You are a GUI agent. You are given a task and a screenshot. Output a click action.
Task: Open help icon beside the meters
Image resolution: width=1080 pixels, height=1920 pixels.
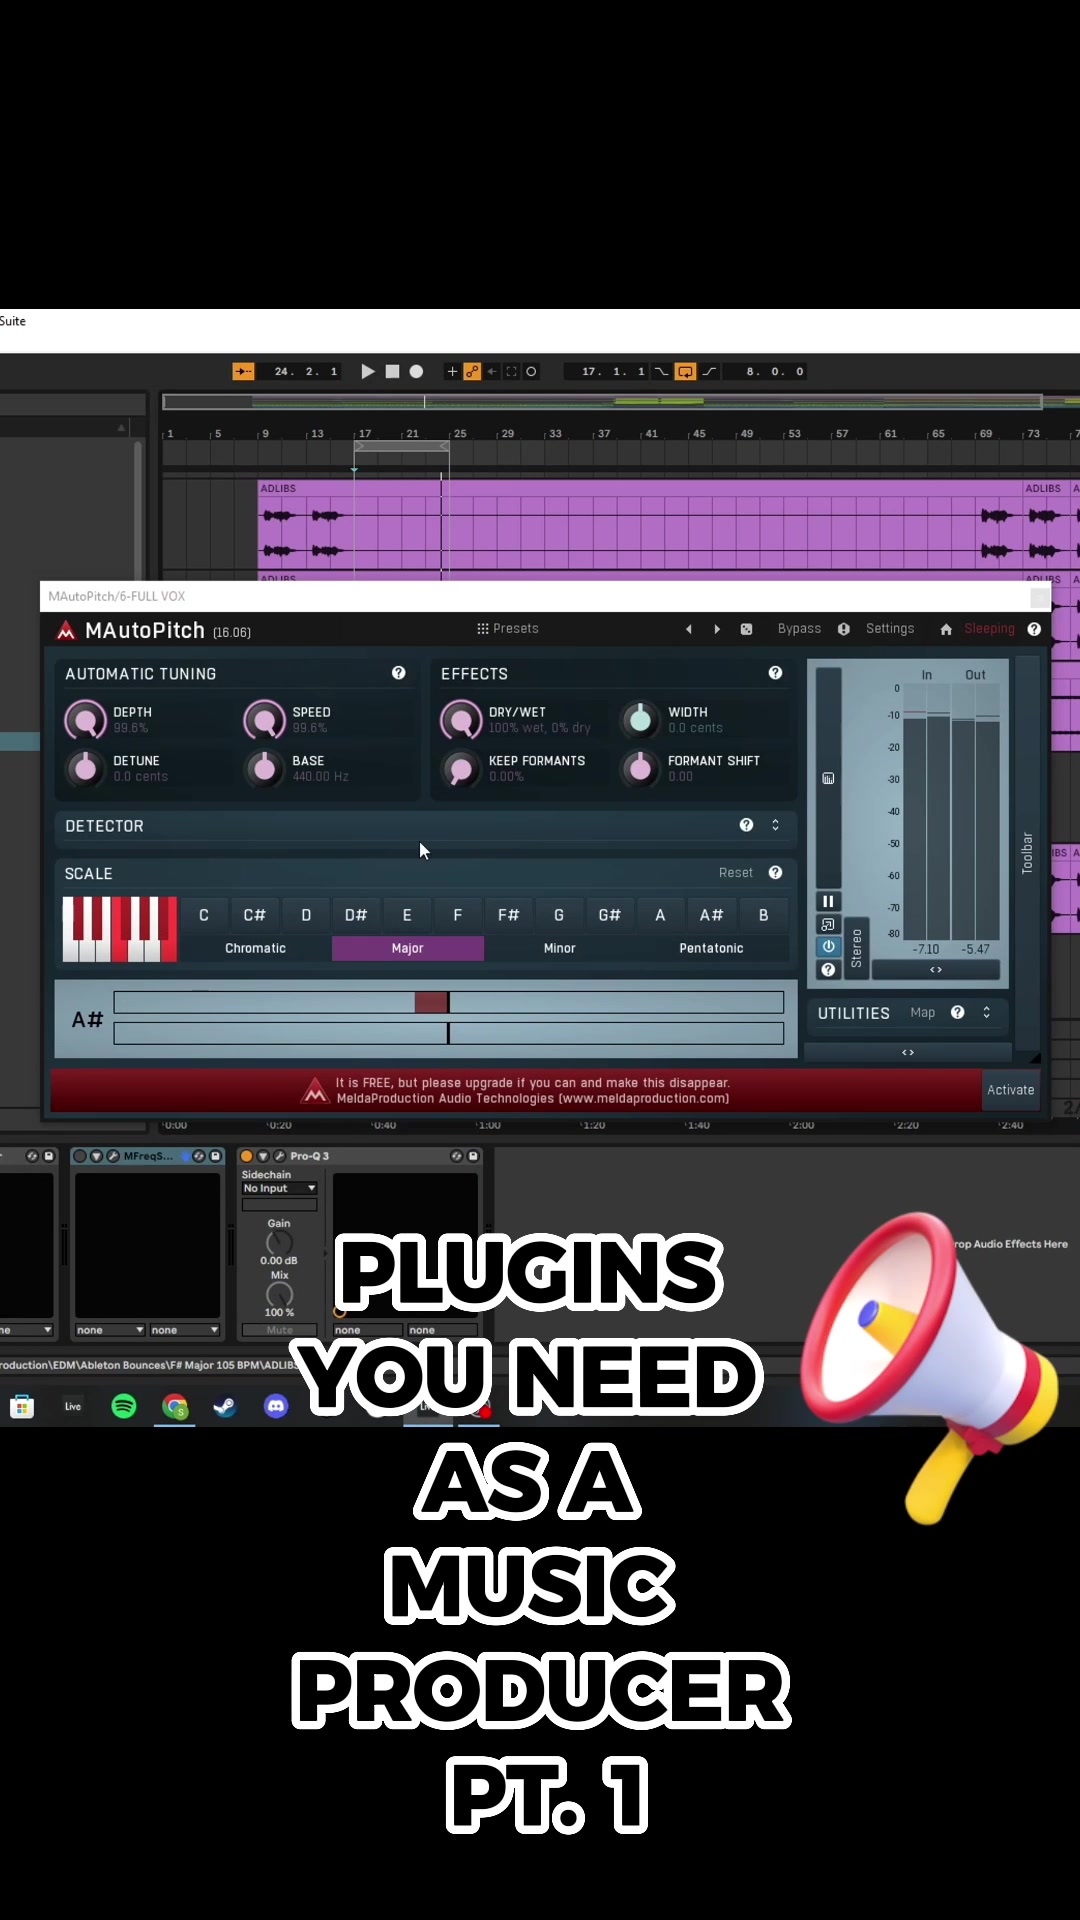click(828, 969)
